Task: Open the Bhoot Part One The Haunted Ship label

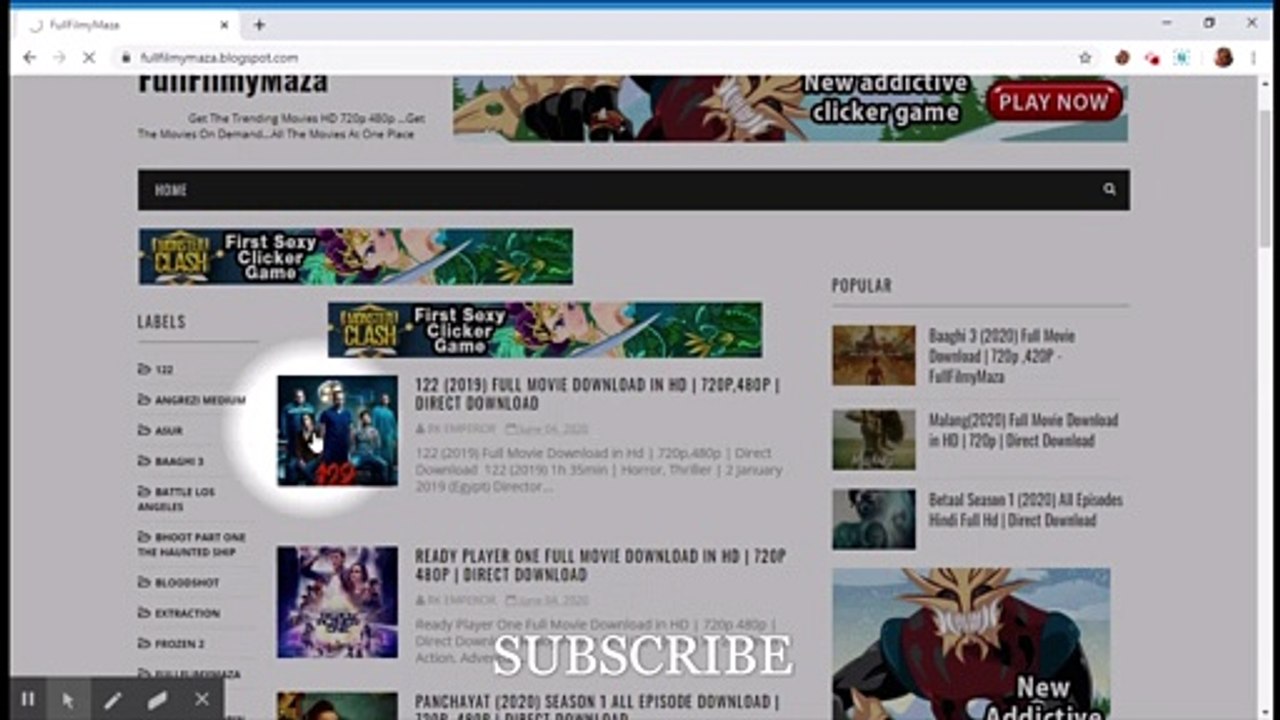Action: pyautogui.click(x=192, y=544)
